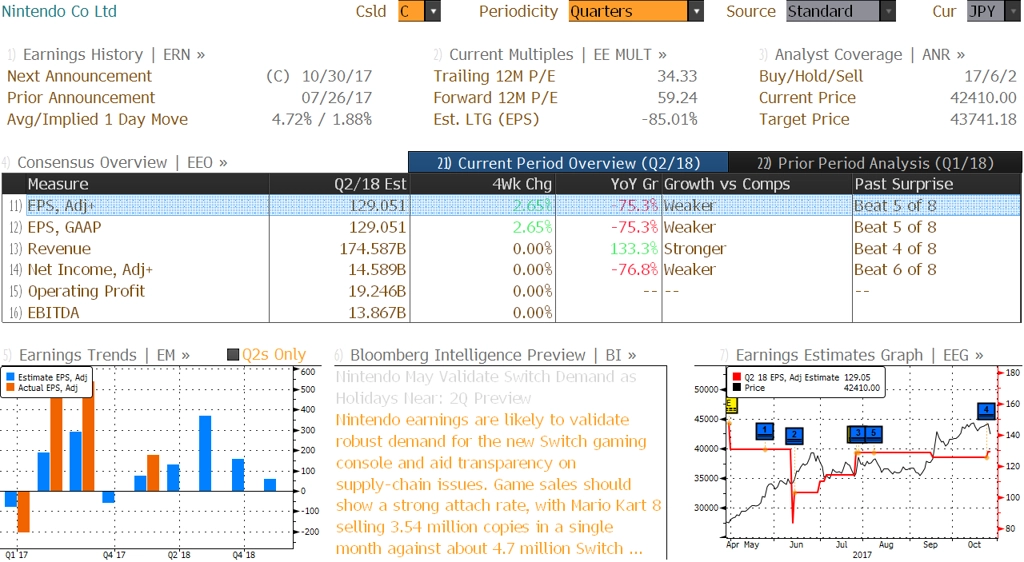Viewport: 1024px width, 562px height.
Task: Click the Revenue estimate 174.587B
Action: [373, 249]
